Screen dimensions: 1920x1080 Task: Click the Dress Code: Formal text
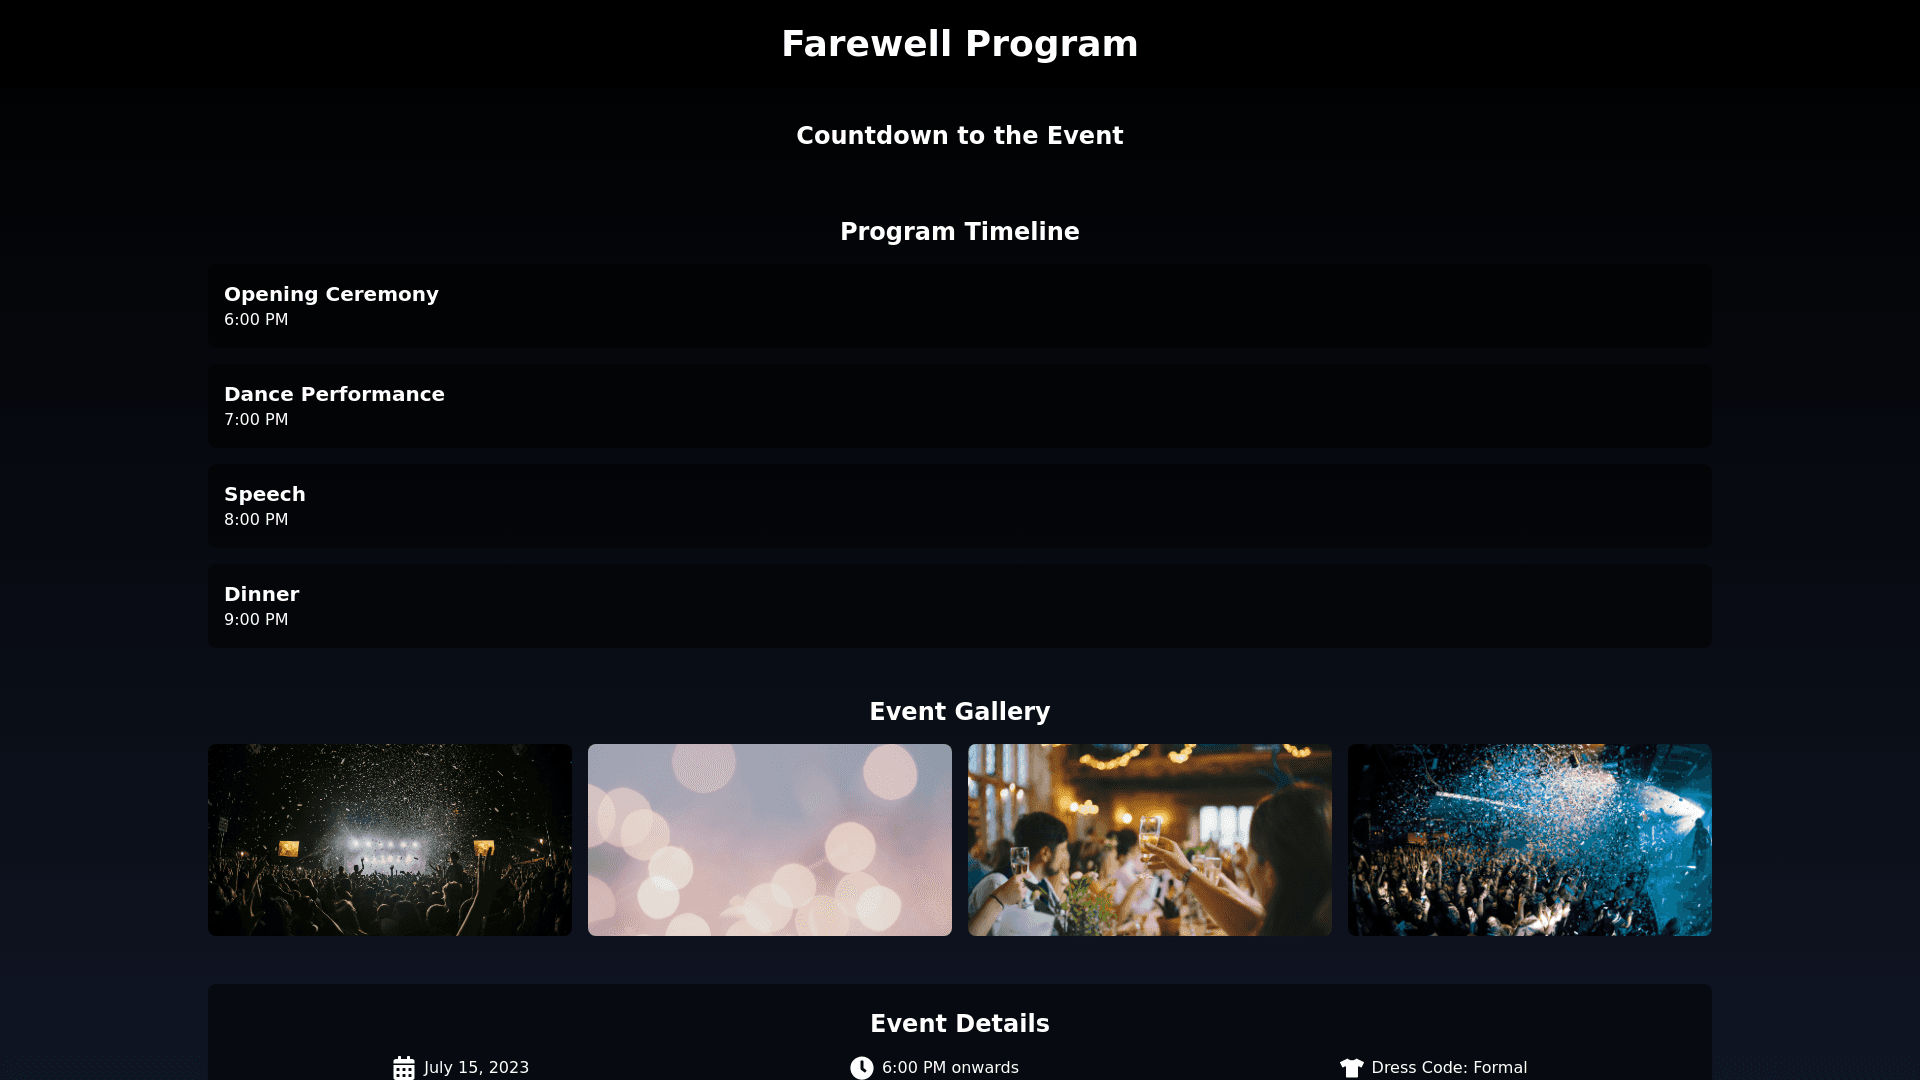[x=1449, y=1068]
